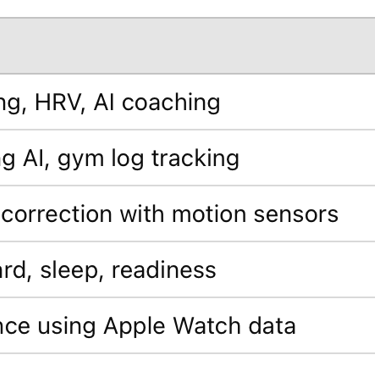Click the word "Watch" in last row
This screenshot has height=366, width=375.
tap(207, 326)
